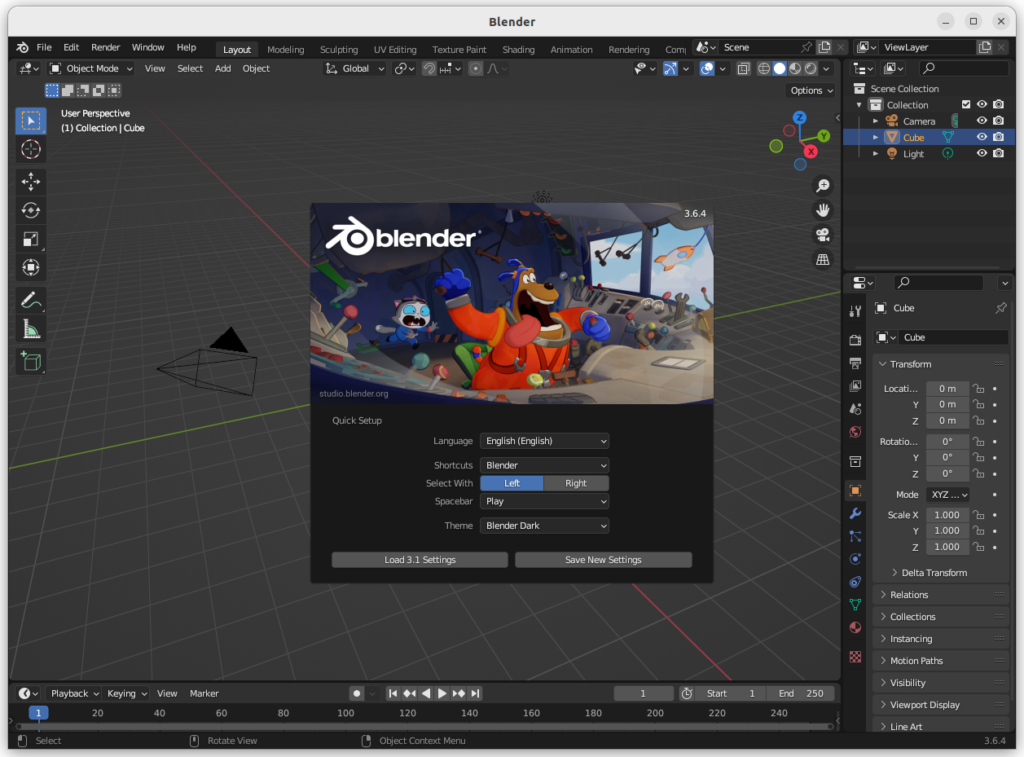
Task: Choose Right for Select With mouse button
Action: pos(576,482)
